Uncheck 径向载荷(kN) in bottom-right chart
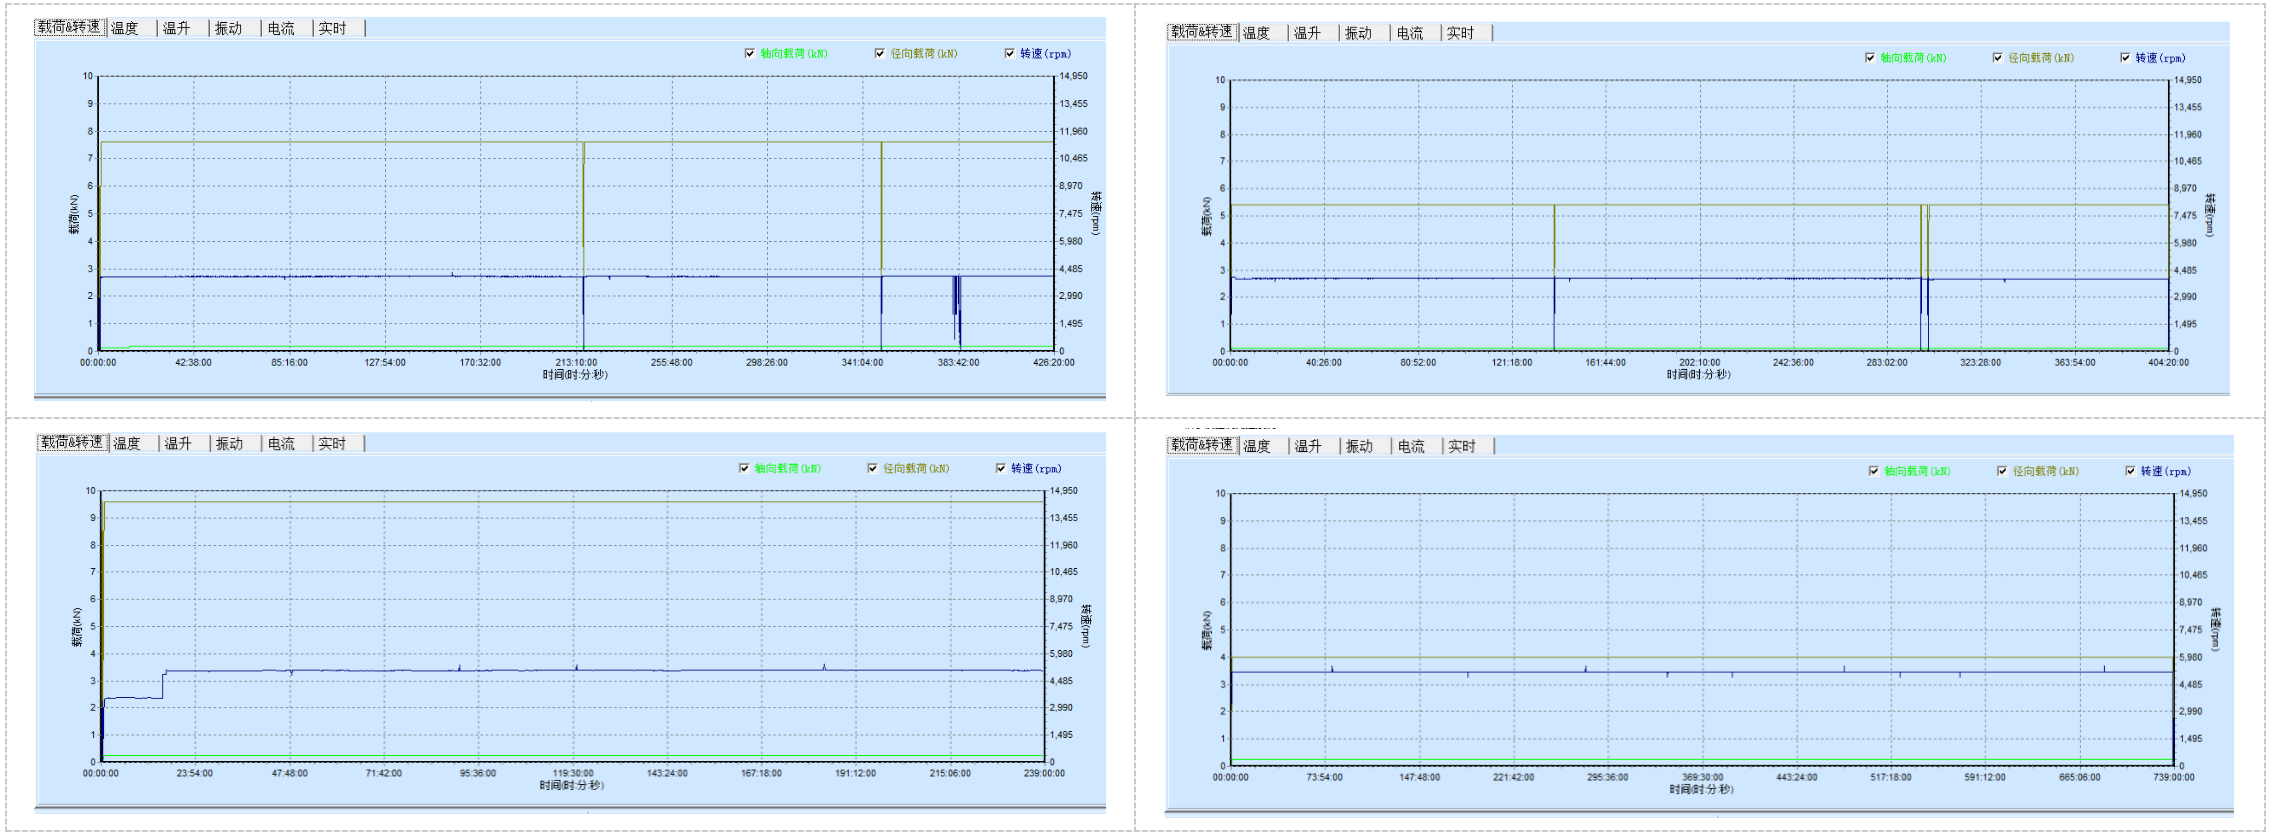 [x=2002, y=471]
